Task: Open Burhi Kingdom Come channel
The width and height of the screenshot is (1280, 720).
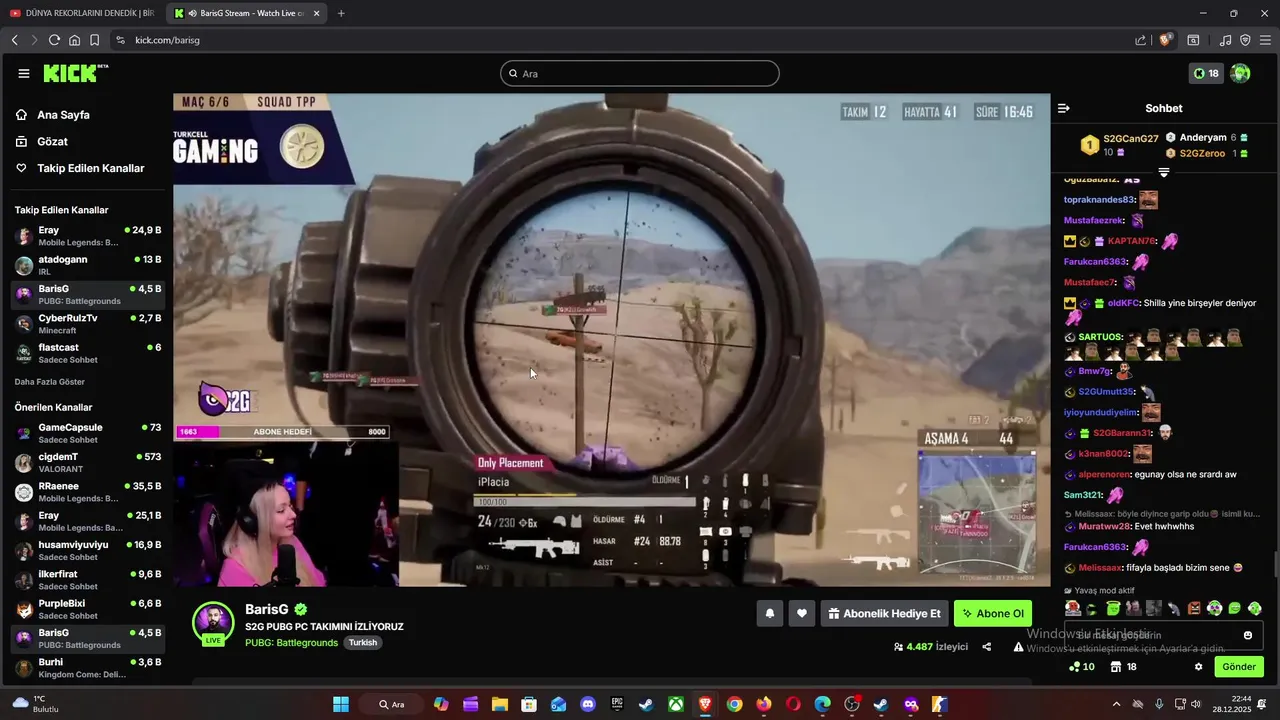Action: [88, 667]
